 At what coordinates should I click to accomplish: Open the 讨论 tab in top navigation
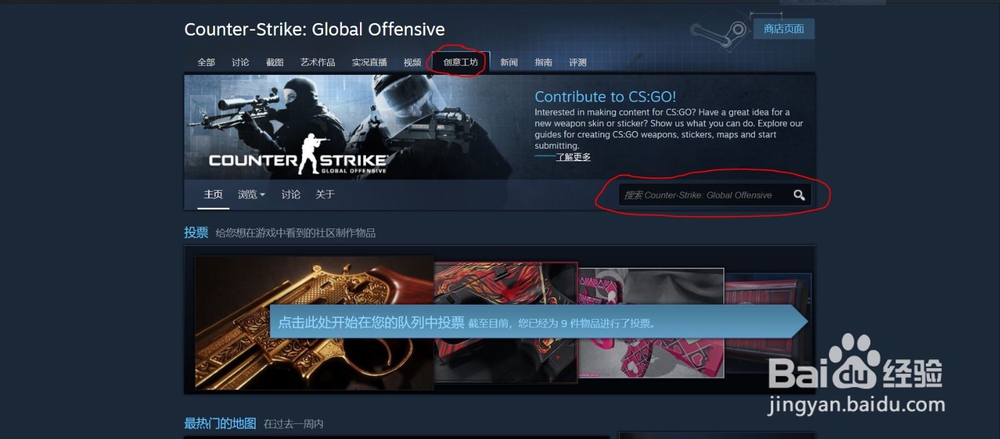[240, 63]
